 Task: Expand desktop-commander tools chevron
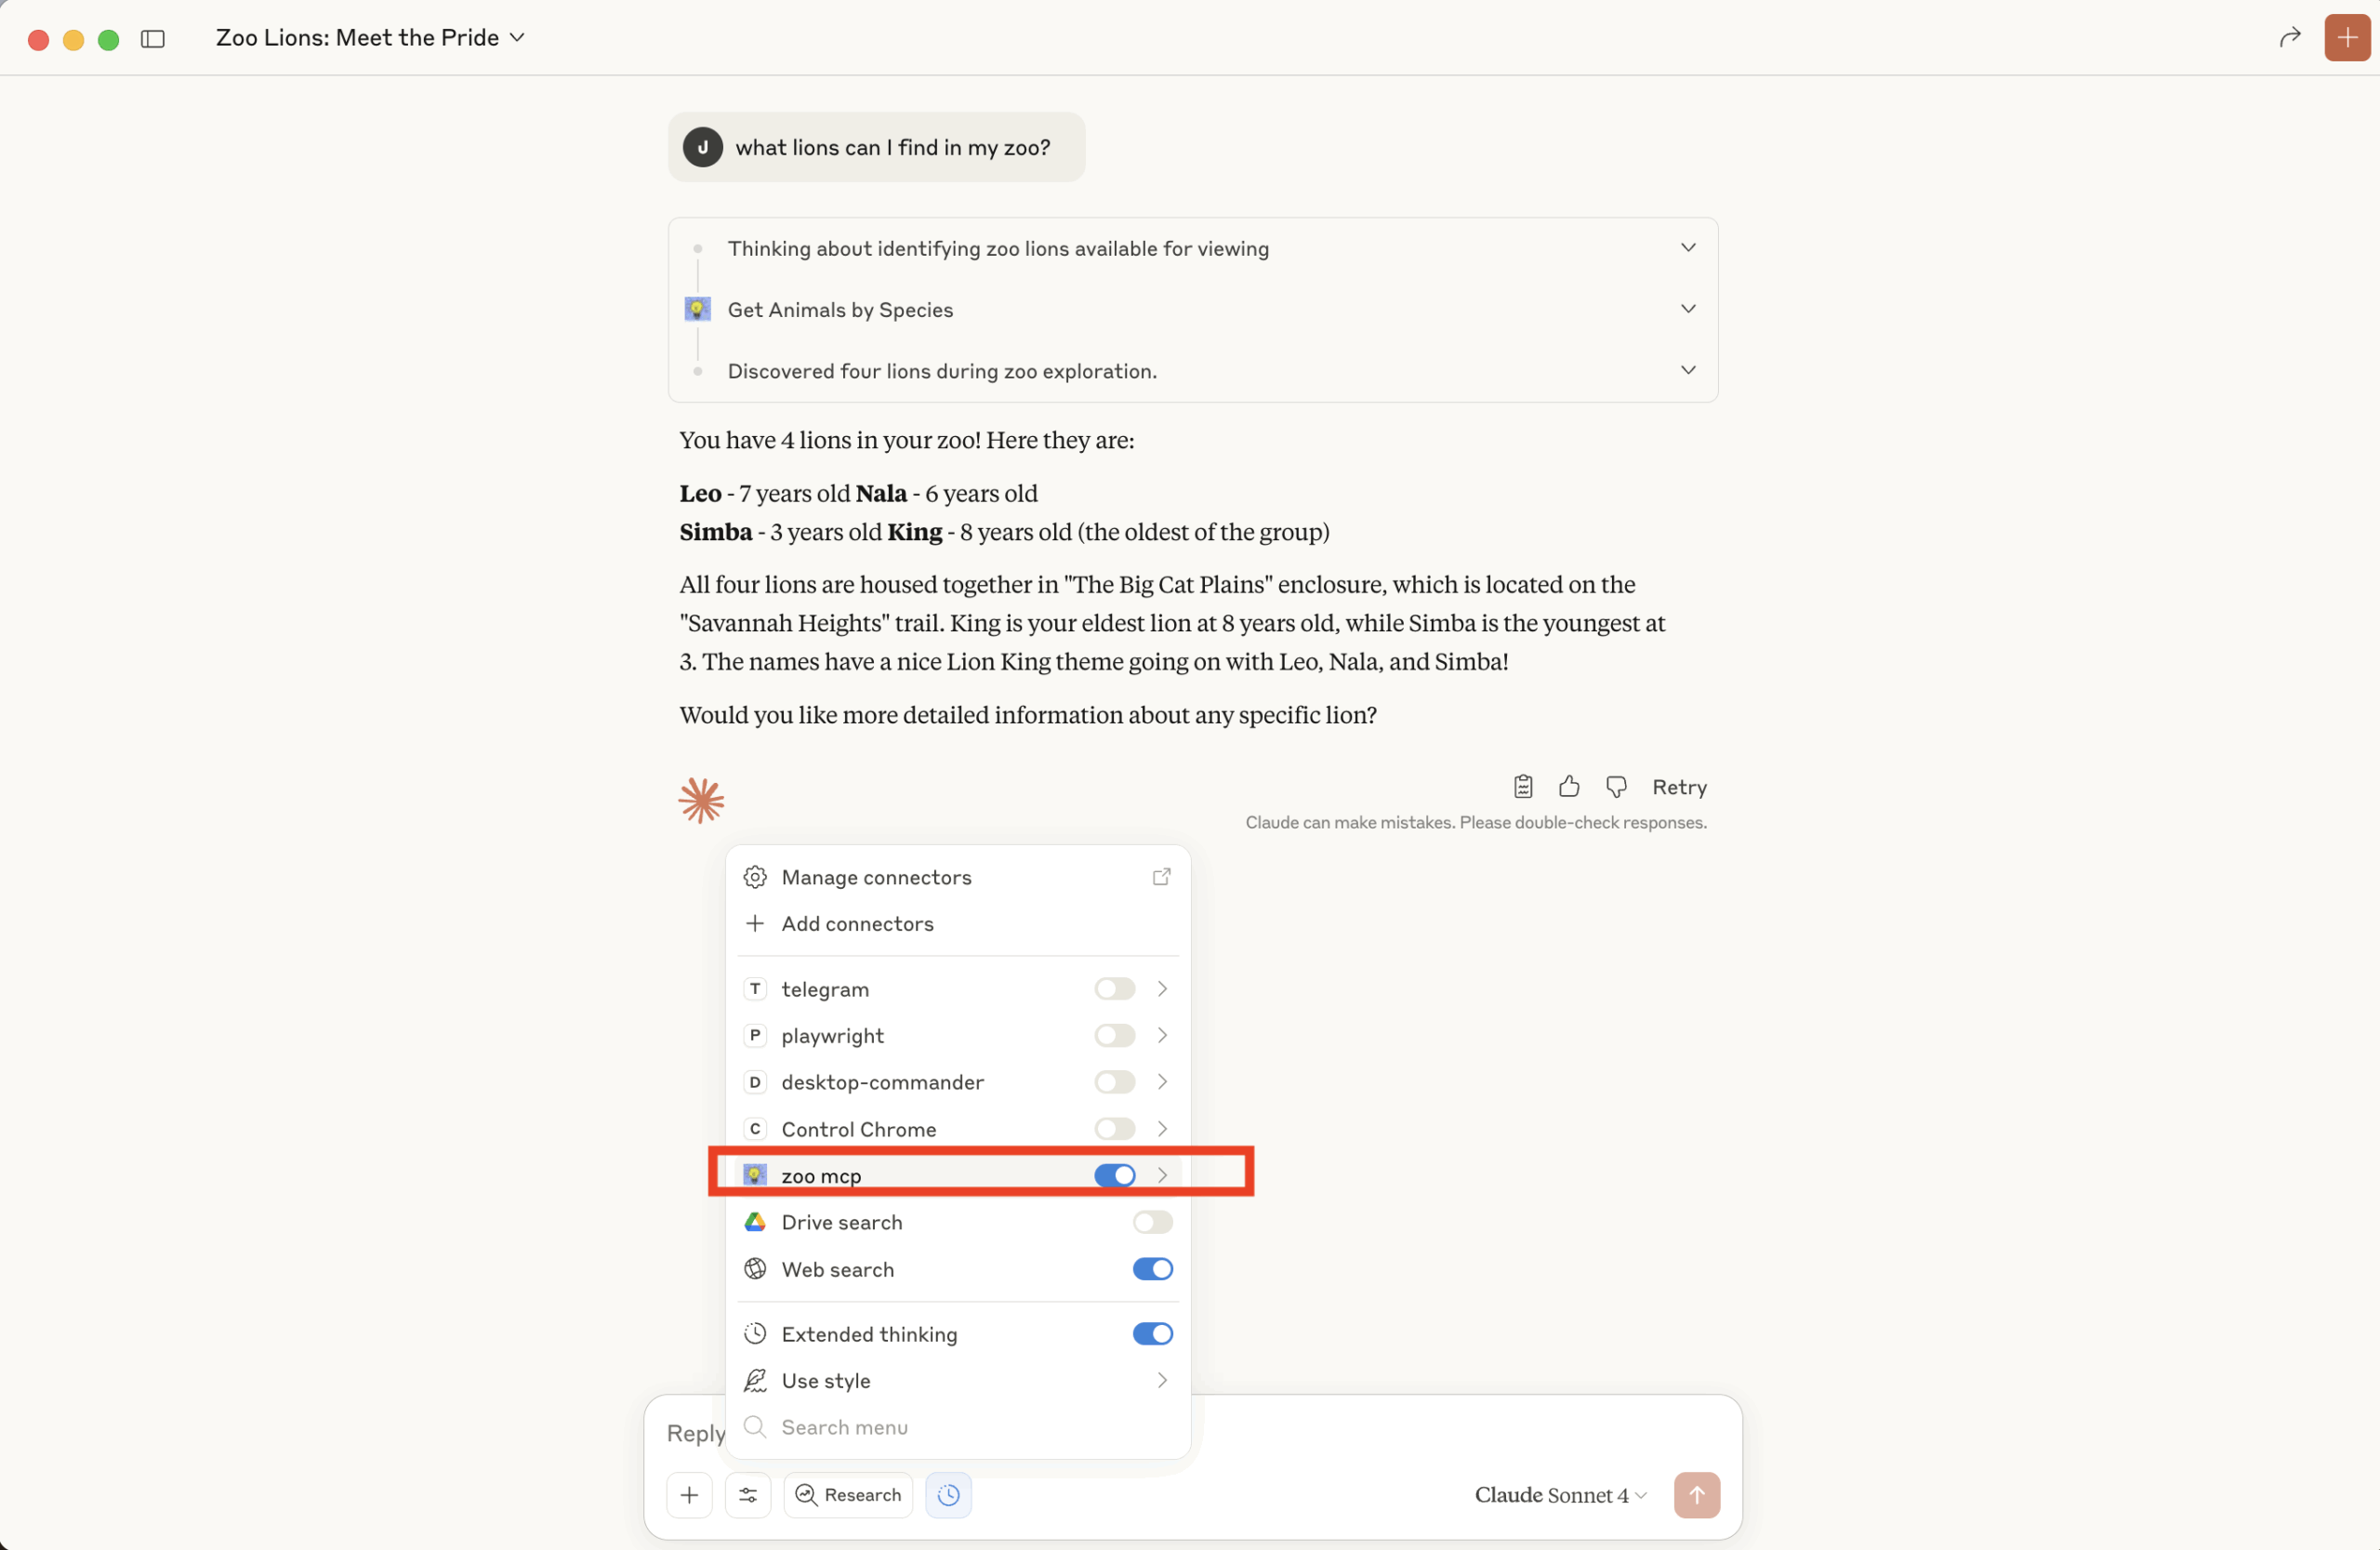(x=1162, y=1082)
